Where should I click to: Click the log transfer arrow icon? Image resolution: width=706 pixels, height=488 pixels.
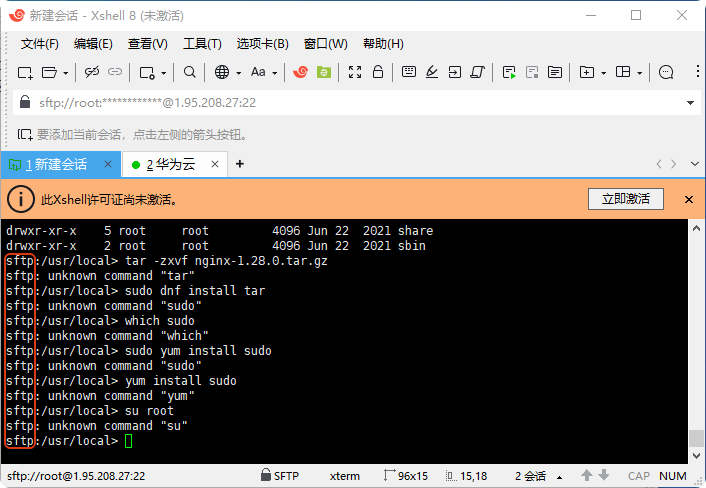(x=455, y=72)
